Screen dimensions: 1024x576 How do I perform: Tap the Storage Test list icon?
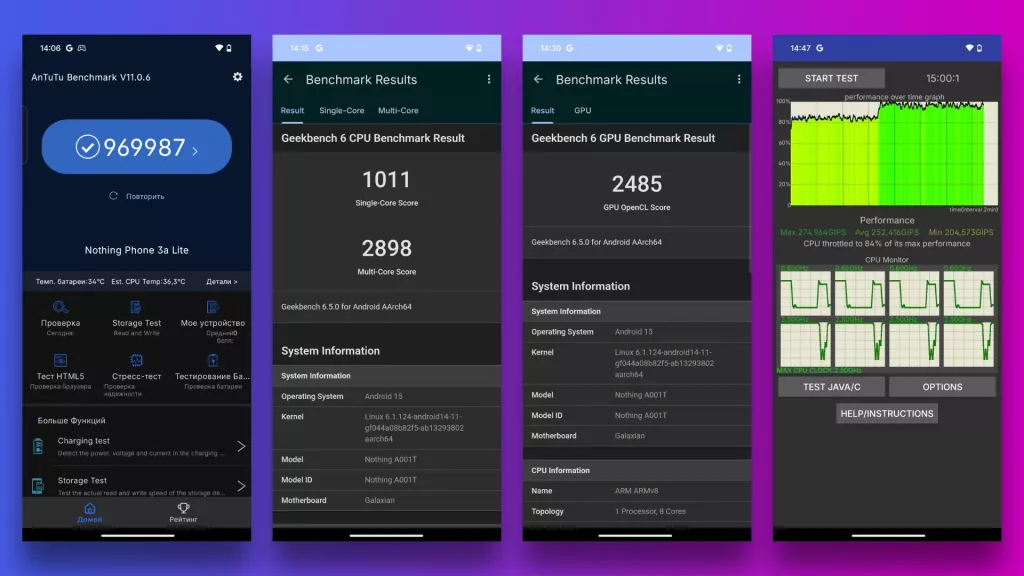pos(38,486)
